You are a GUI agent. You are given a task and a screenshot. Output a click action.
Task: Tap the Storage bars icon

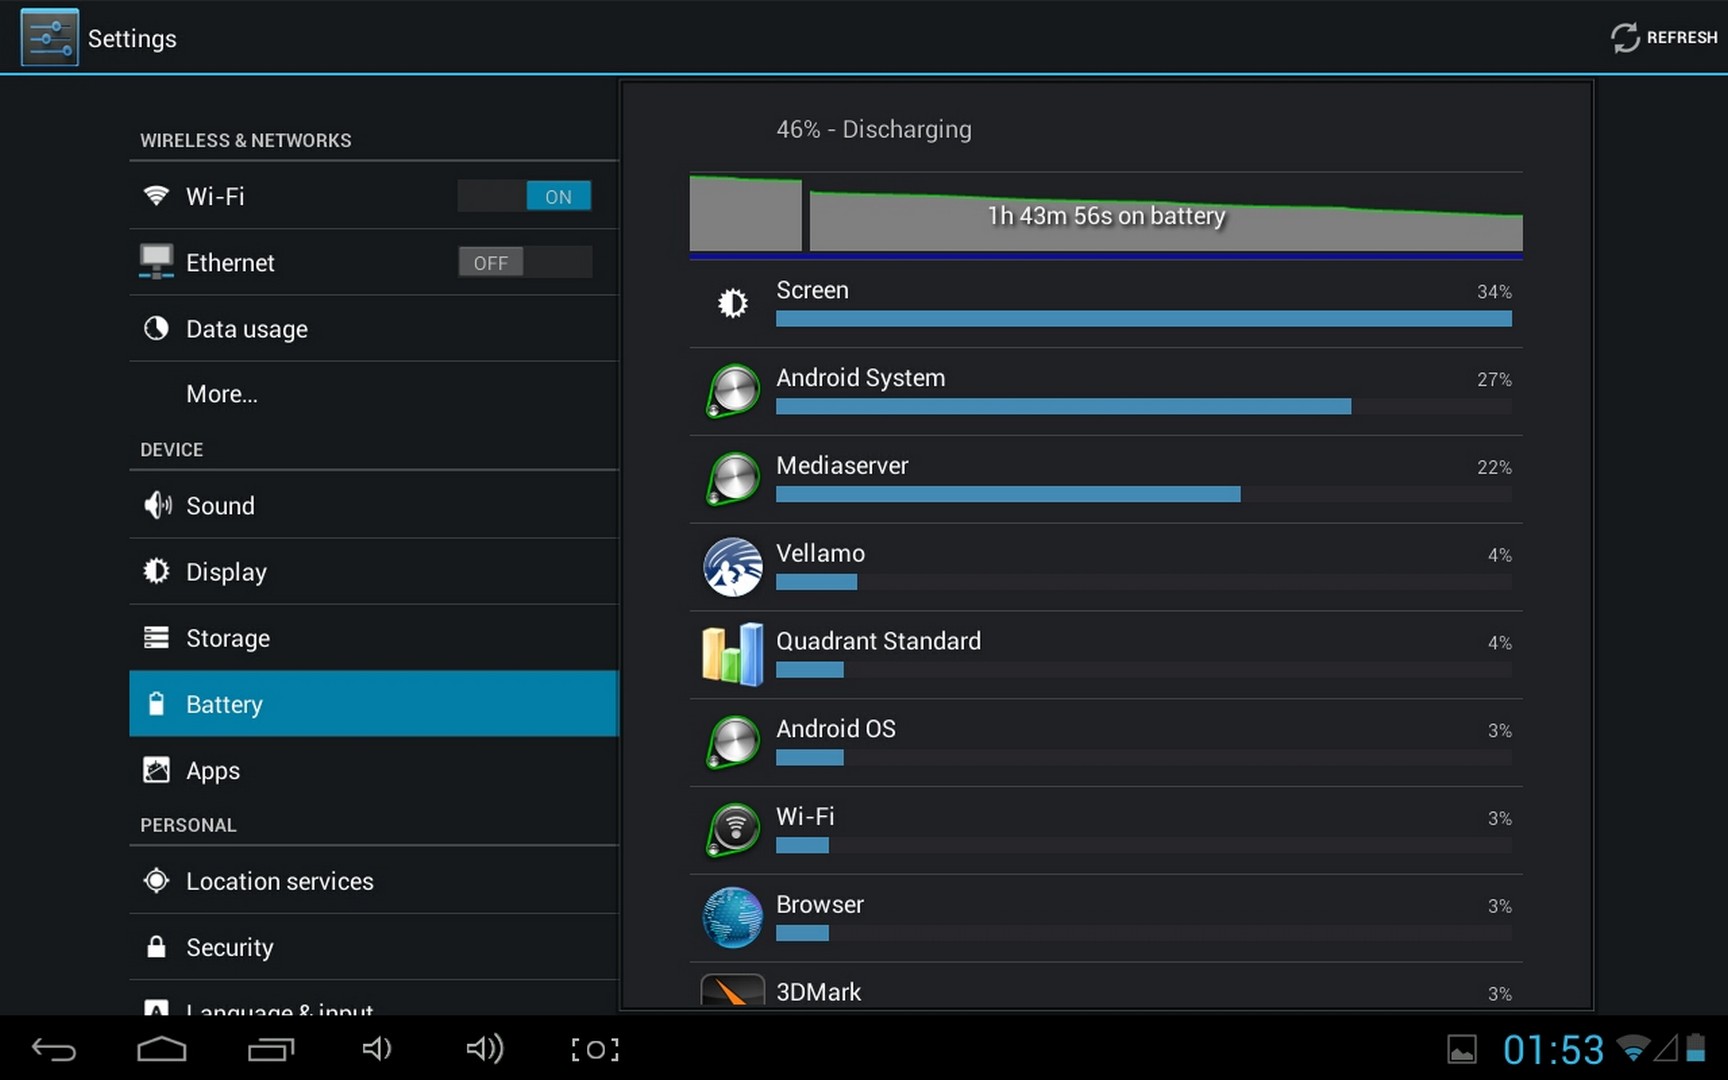pyautogui.click(x=156, y=637)
